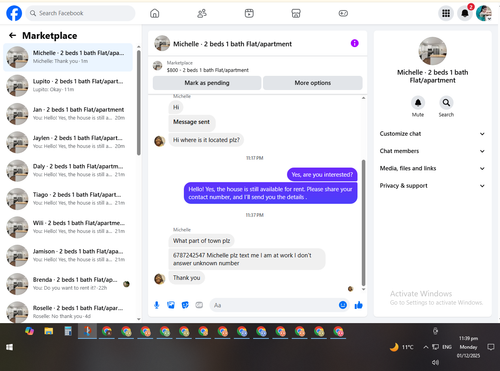Open File Explorer from taskbar

tap(49, 331)
